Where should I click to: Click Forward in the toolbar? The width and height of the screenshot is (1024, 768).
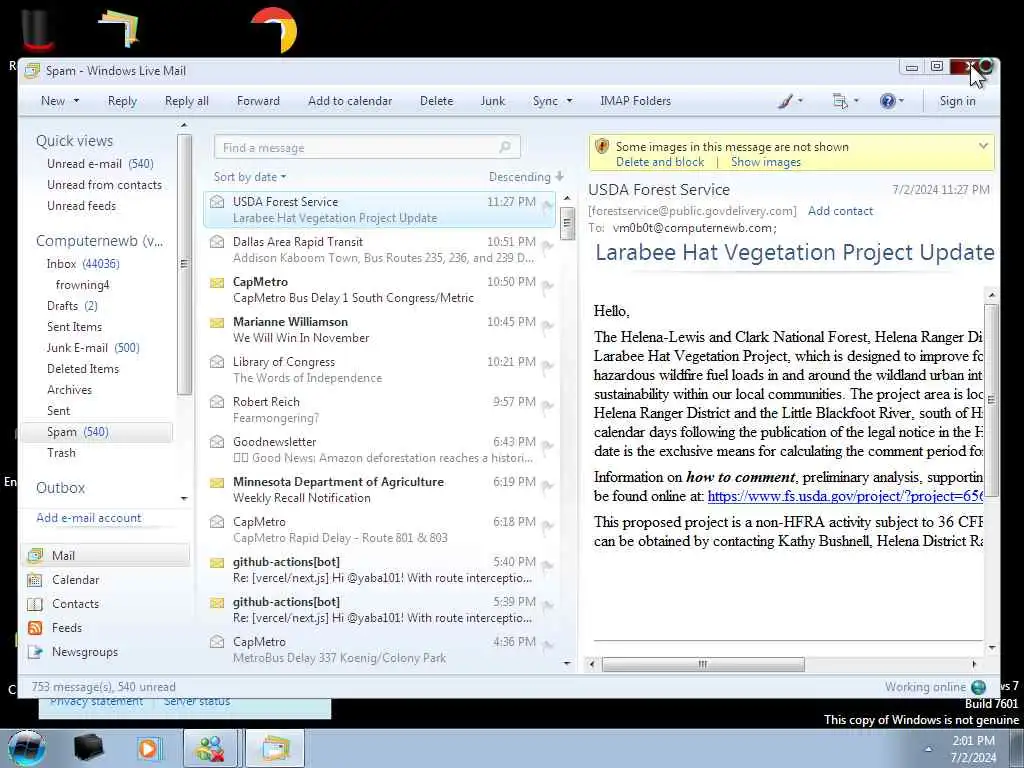pyautogui.click(x=258, y=101)
